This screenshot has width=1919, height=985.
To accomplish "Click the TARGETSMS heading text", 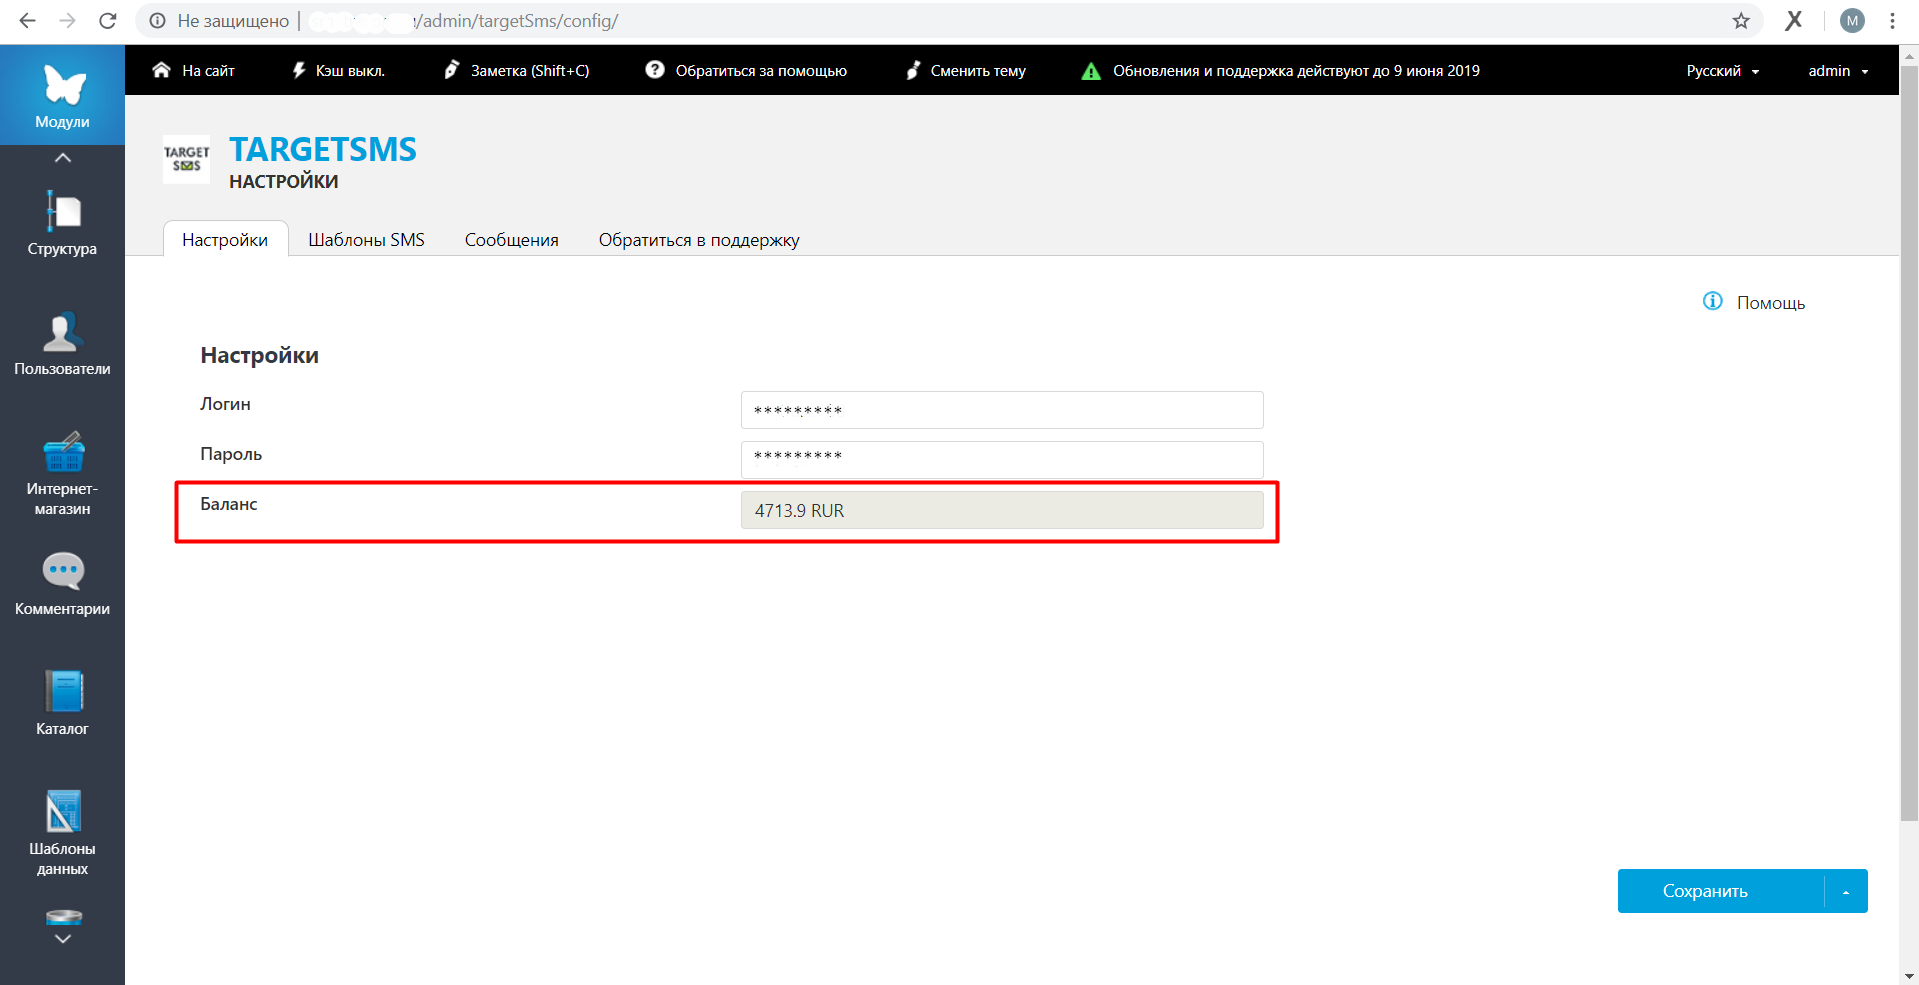I will click(323, 149).
